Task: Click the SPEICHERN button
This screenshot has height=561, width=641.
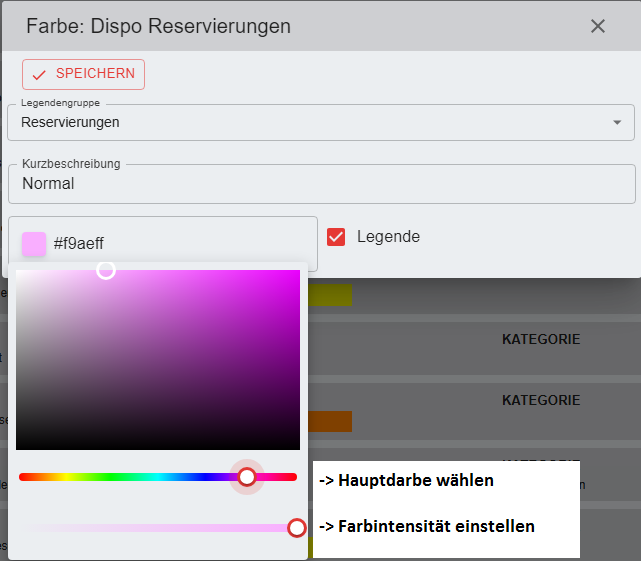Action: tap(83, 75)
